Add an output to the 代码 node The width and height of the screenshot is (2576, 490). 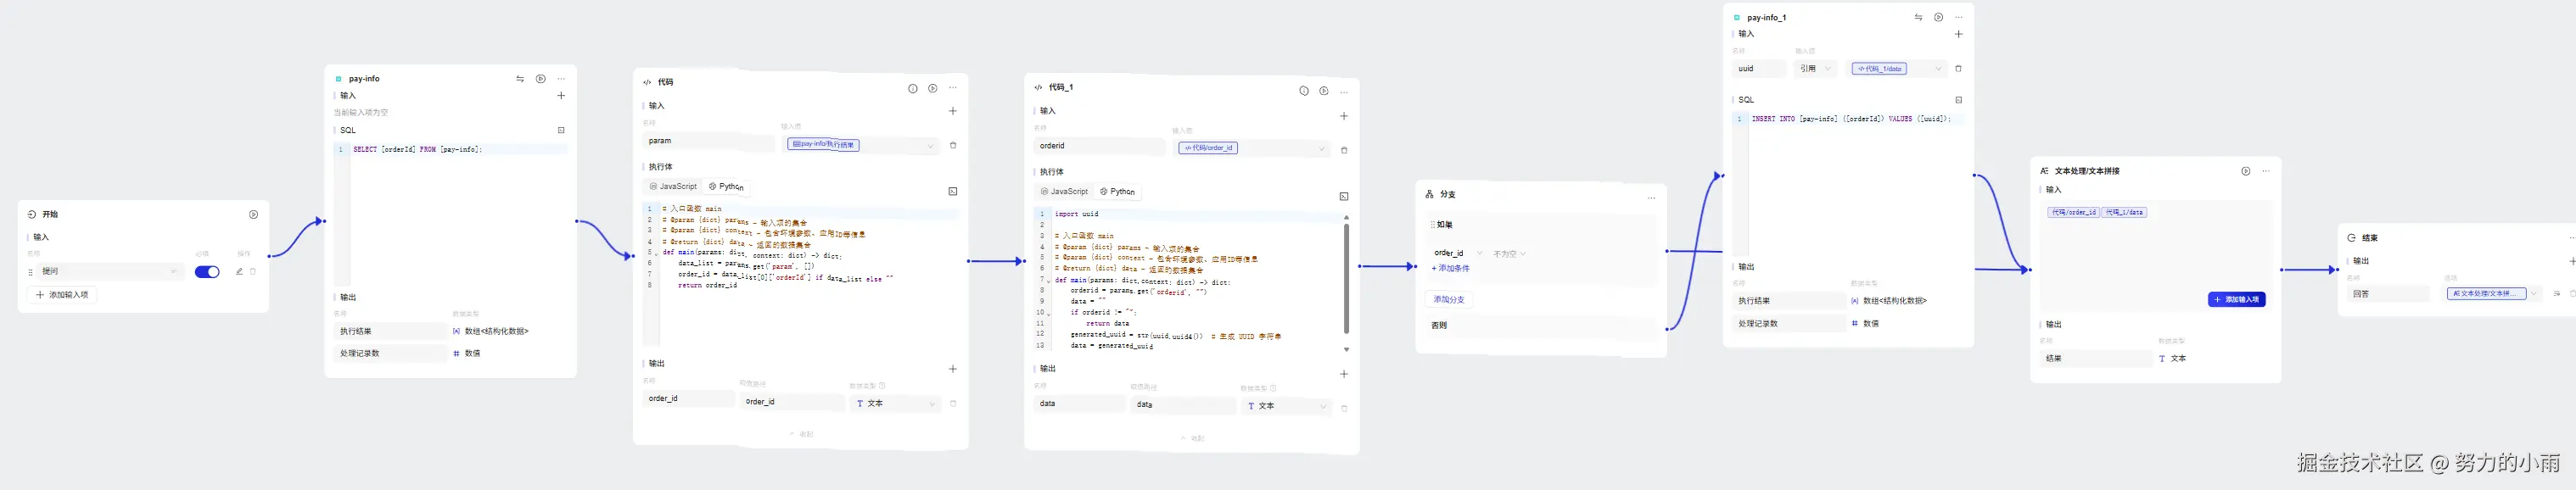(x=953, y=369)
